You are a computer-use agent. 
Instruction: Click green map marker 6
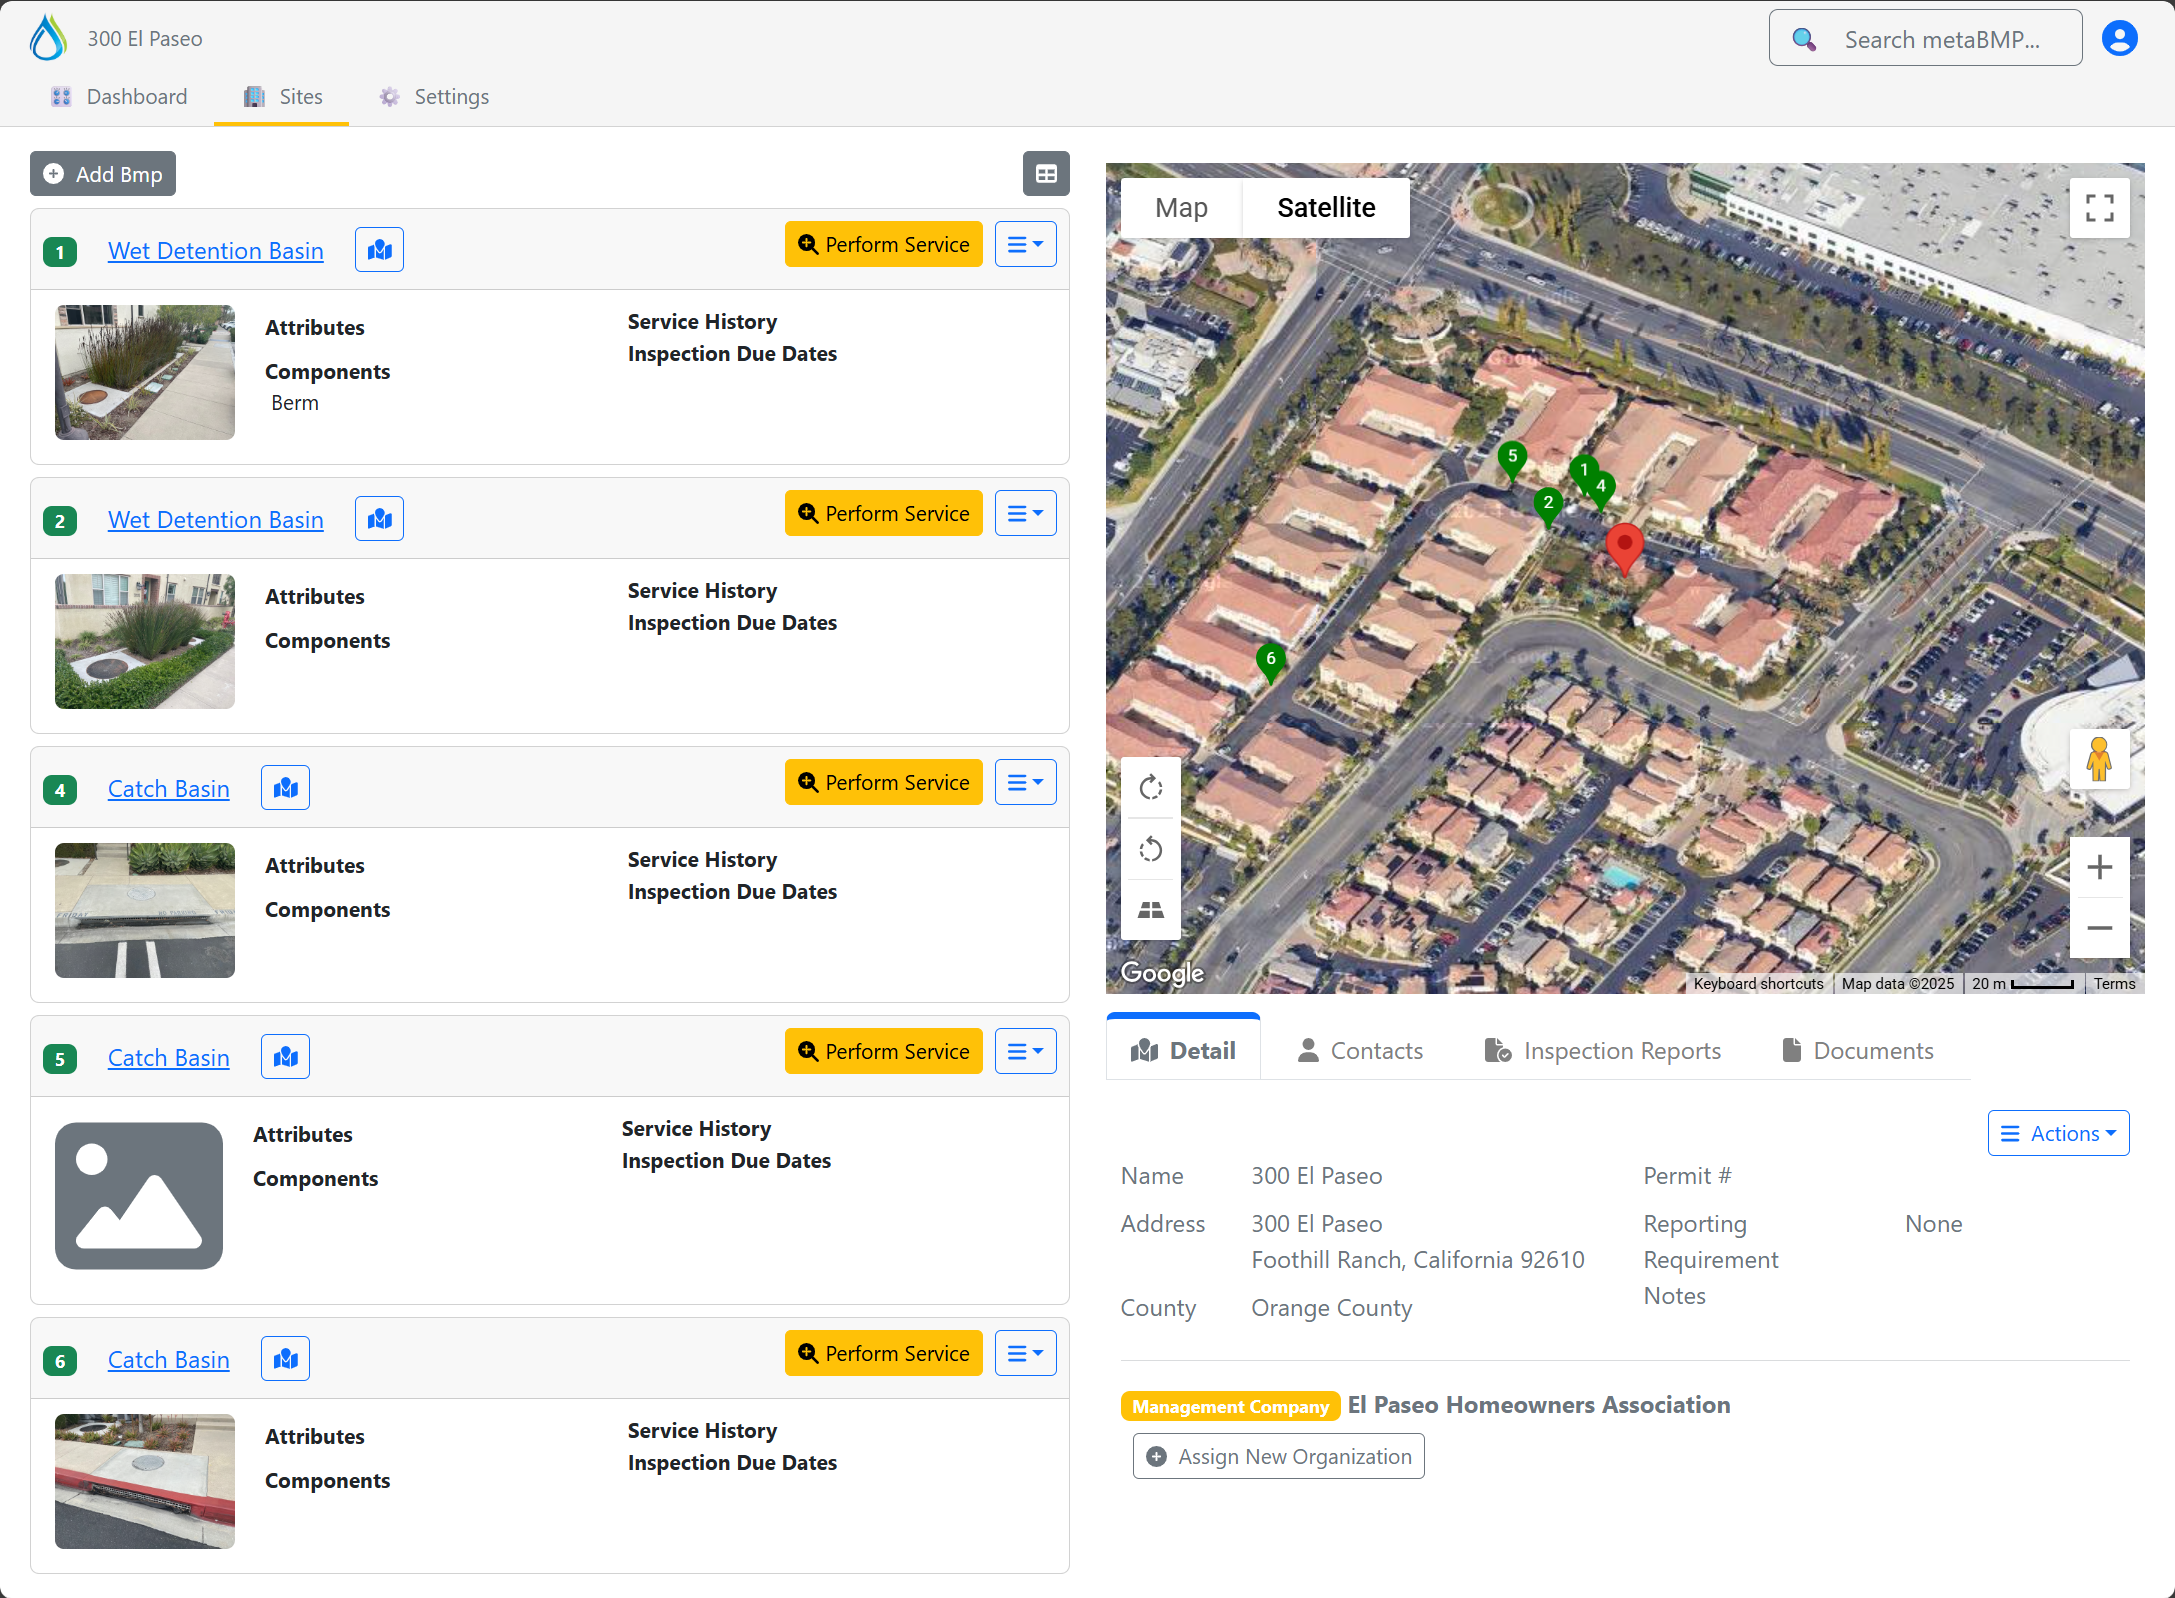click(1270, 663)
